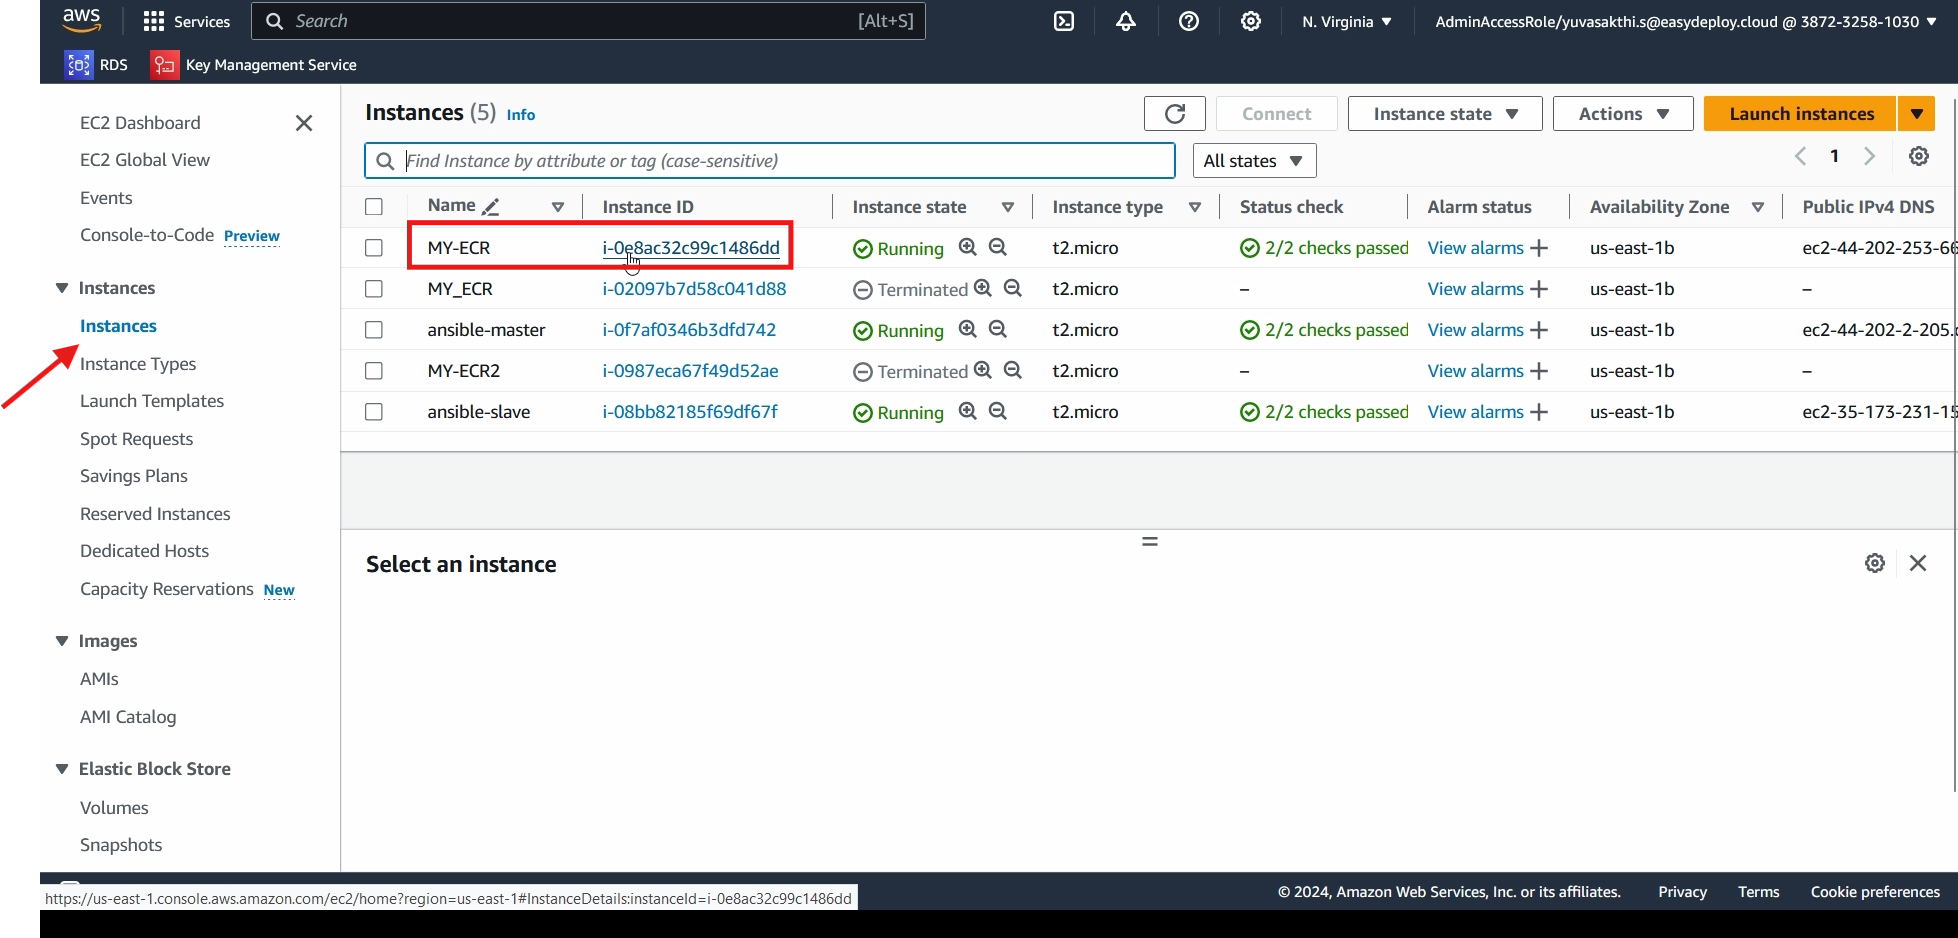Open instance i-0e8ac32c99c1486dd link

point(691,248)
